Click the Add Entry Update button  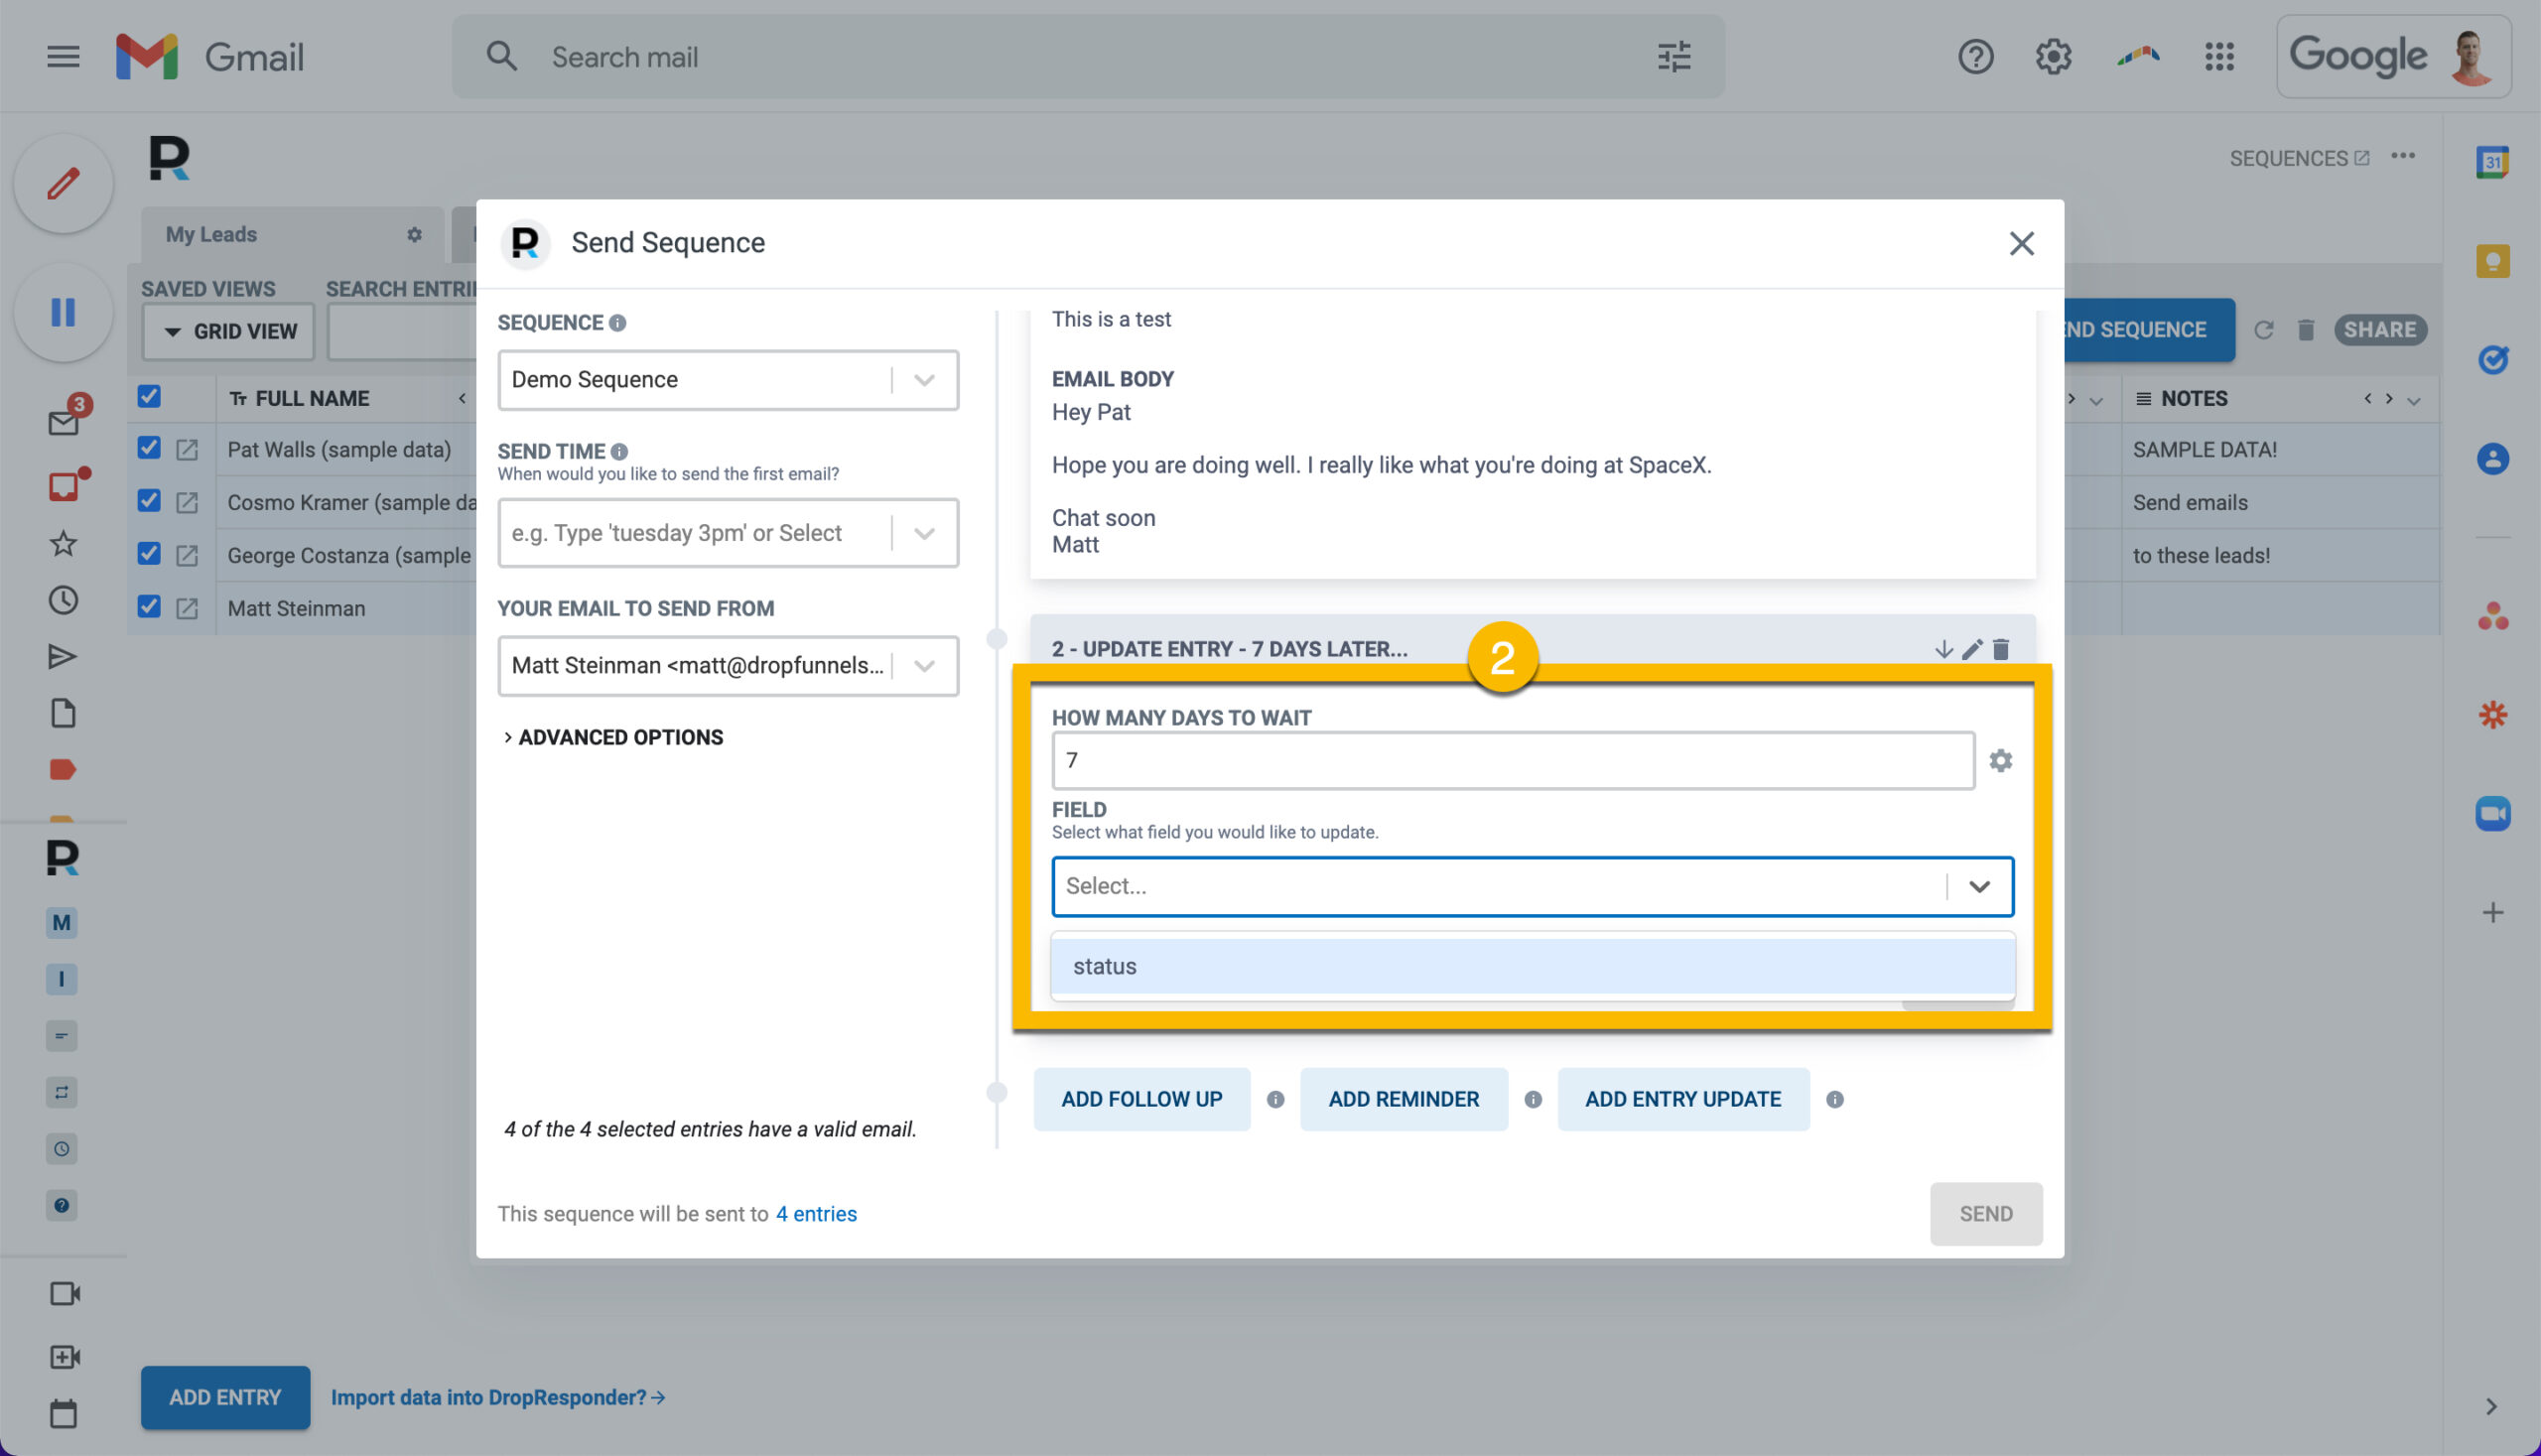[1683, 1099]
